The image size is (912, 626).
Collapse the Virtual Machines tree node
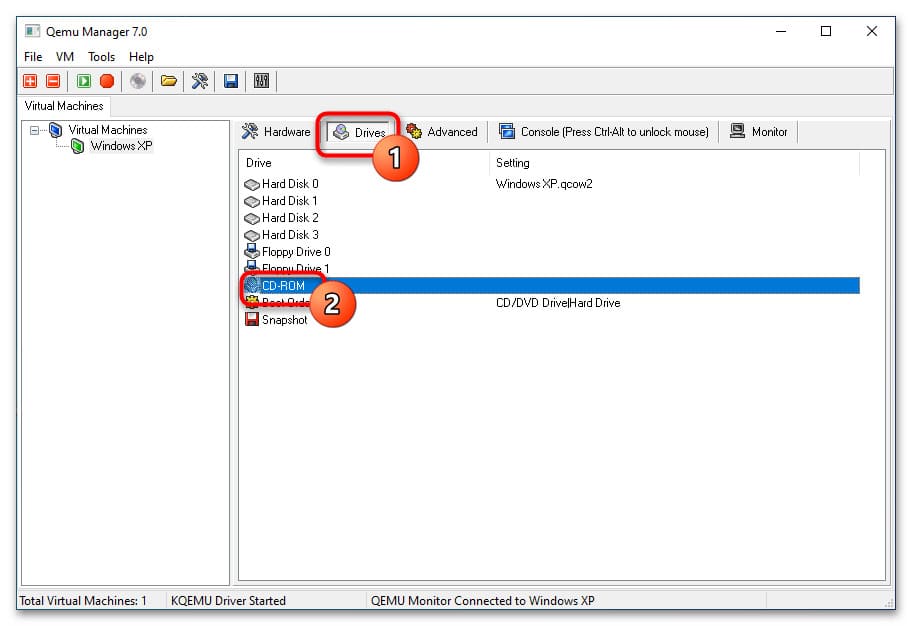tap(36, 130)
